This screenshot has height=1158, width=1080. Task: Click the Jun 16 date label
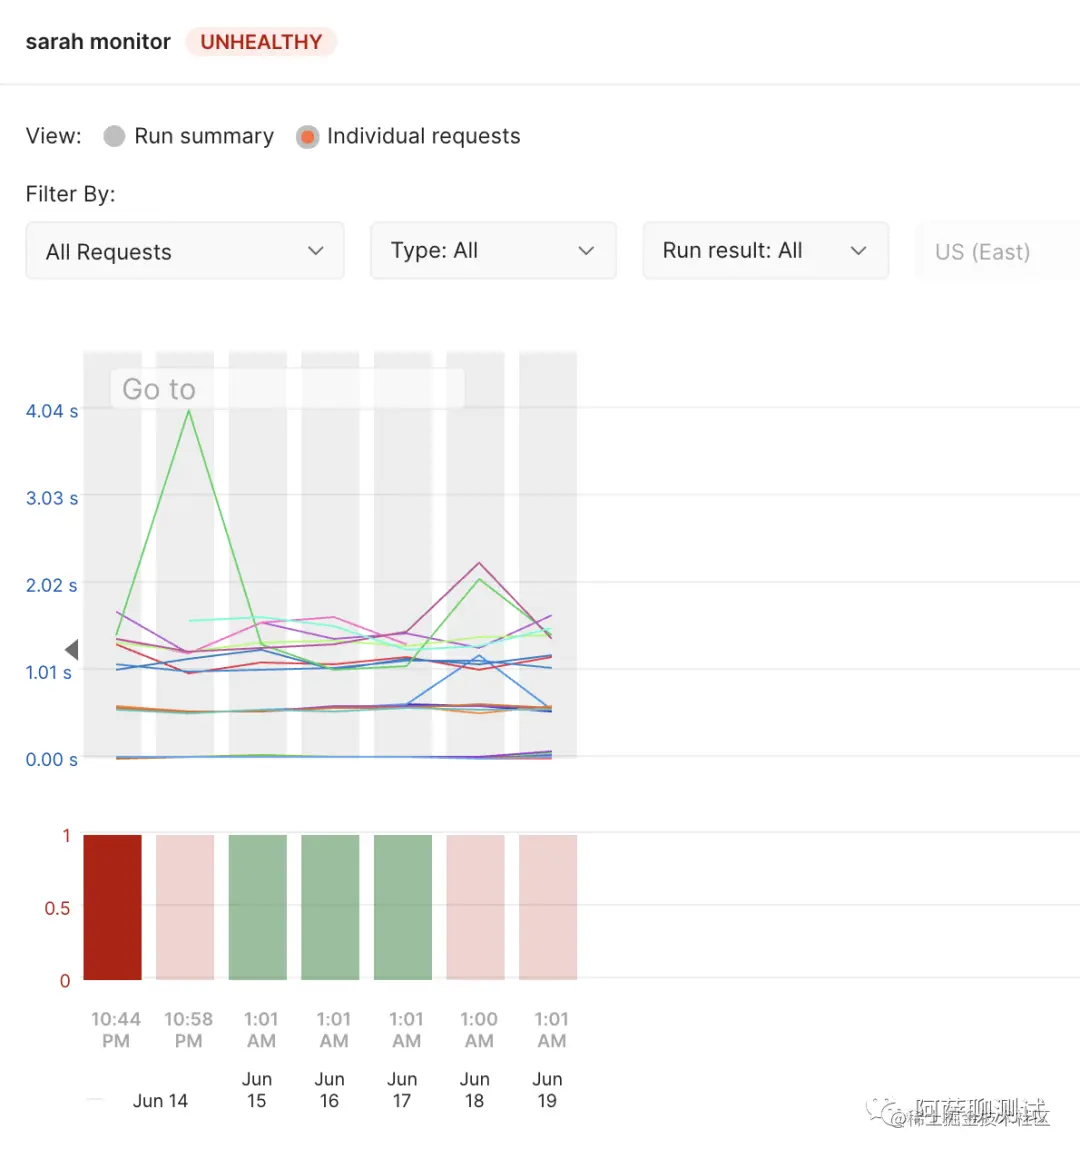(x=329, y=1090)
